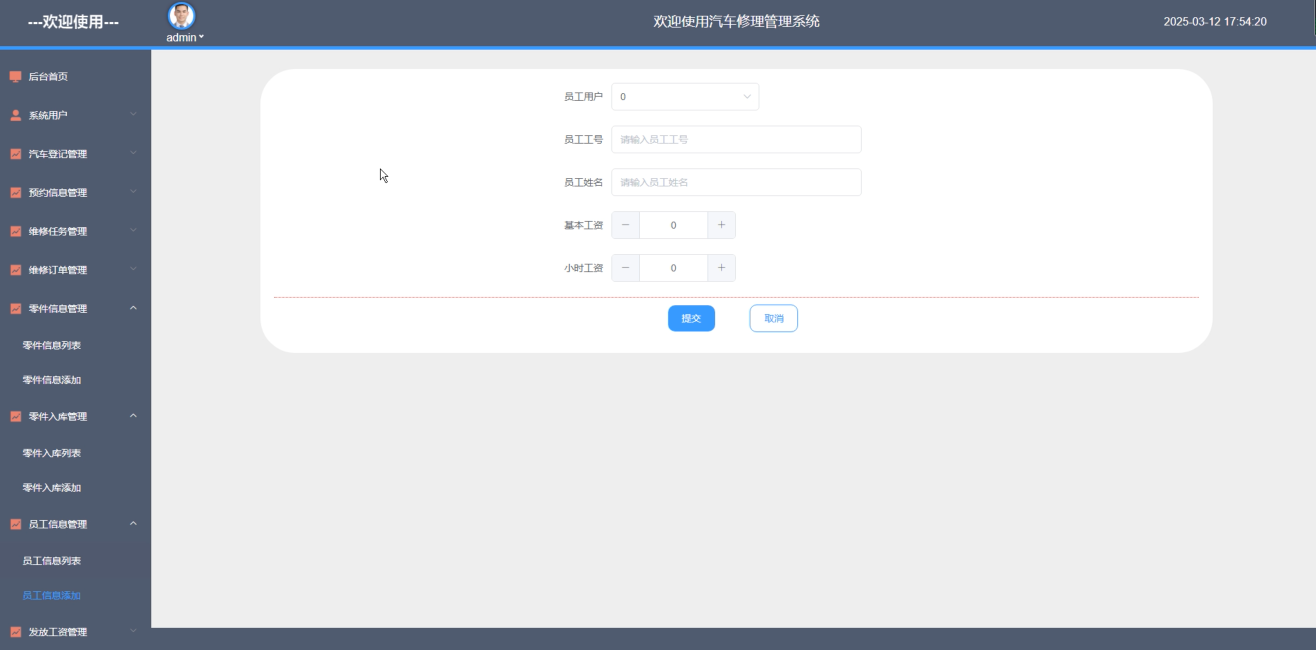Increase 基本工资 with plus button

[721, 225]
